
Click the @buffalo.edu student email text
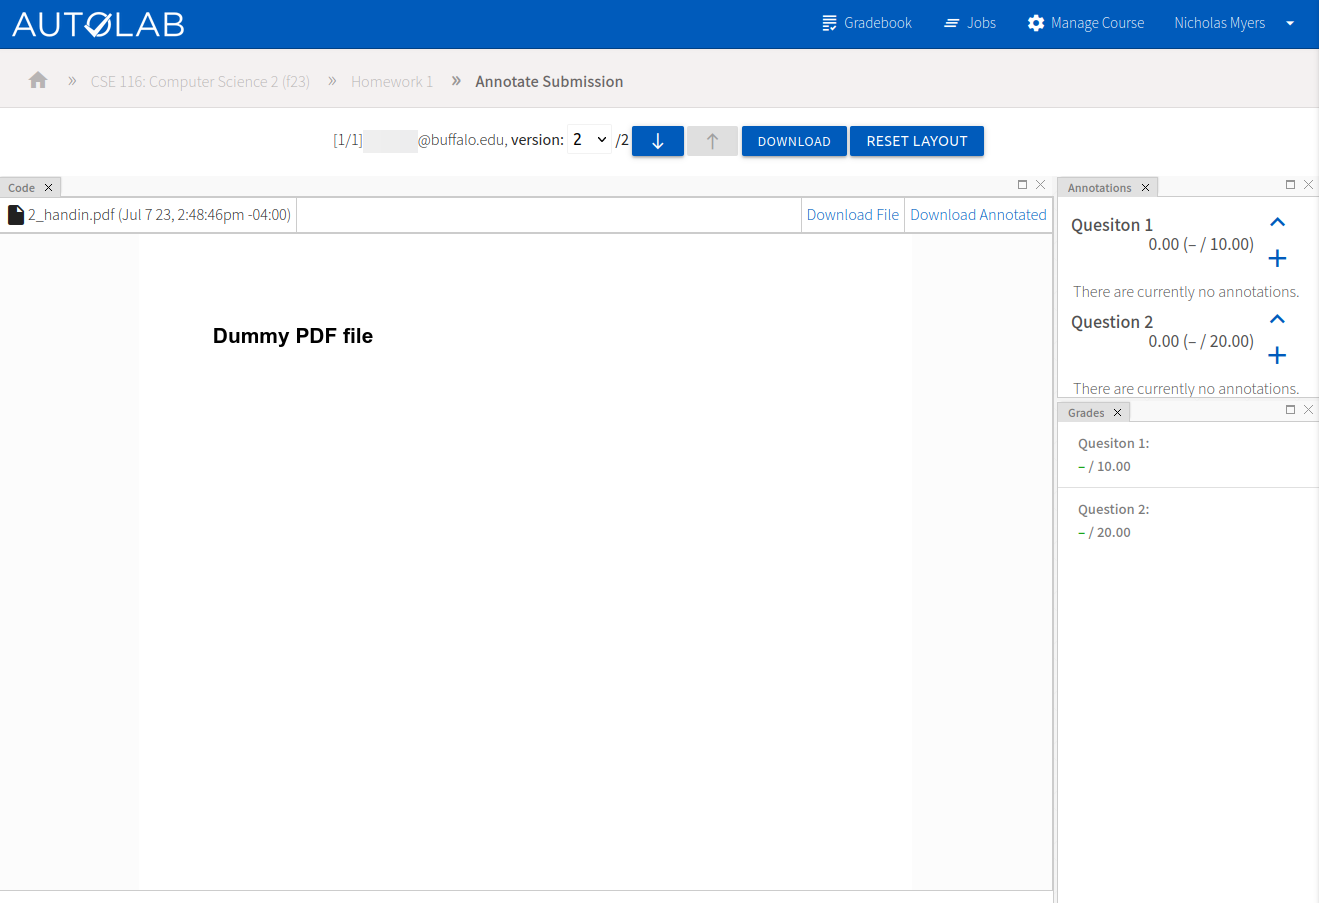tap(461, 140)
